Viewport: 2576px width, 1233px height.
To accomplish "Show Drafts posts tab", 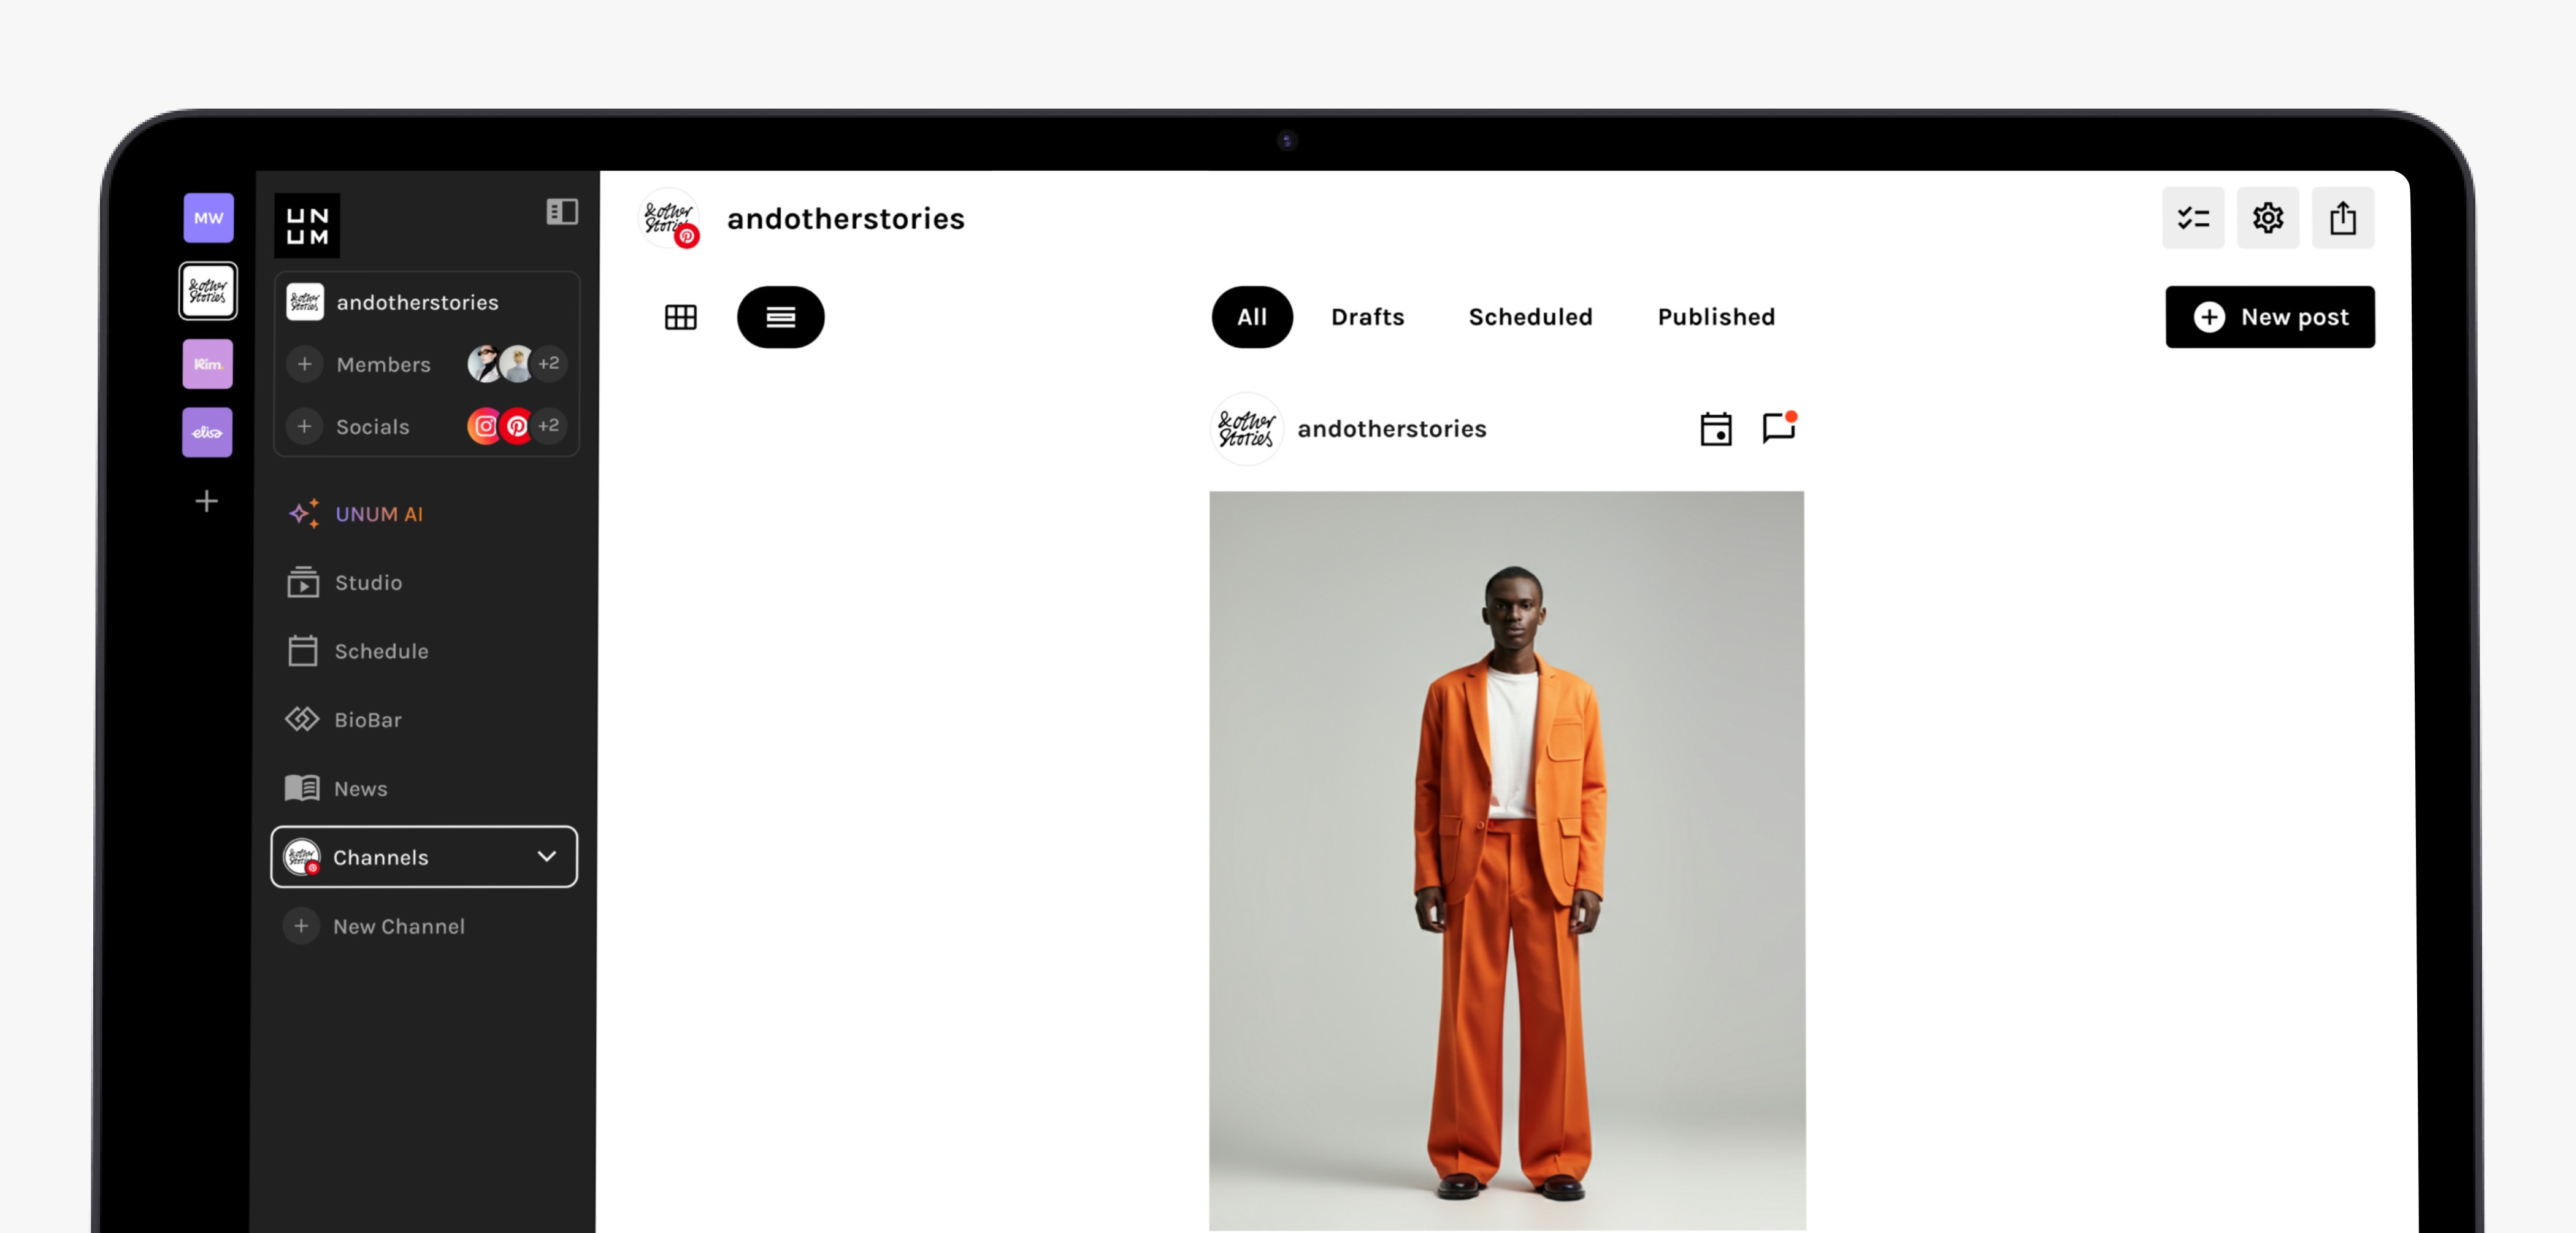I will pyautogui.click(x=1367, y=317).
